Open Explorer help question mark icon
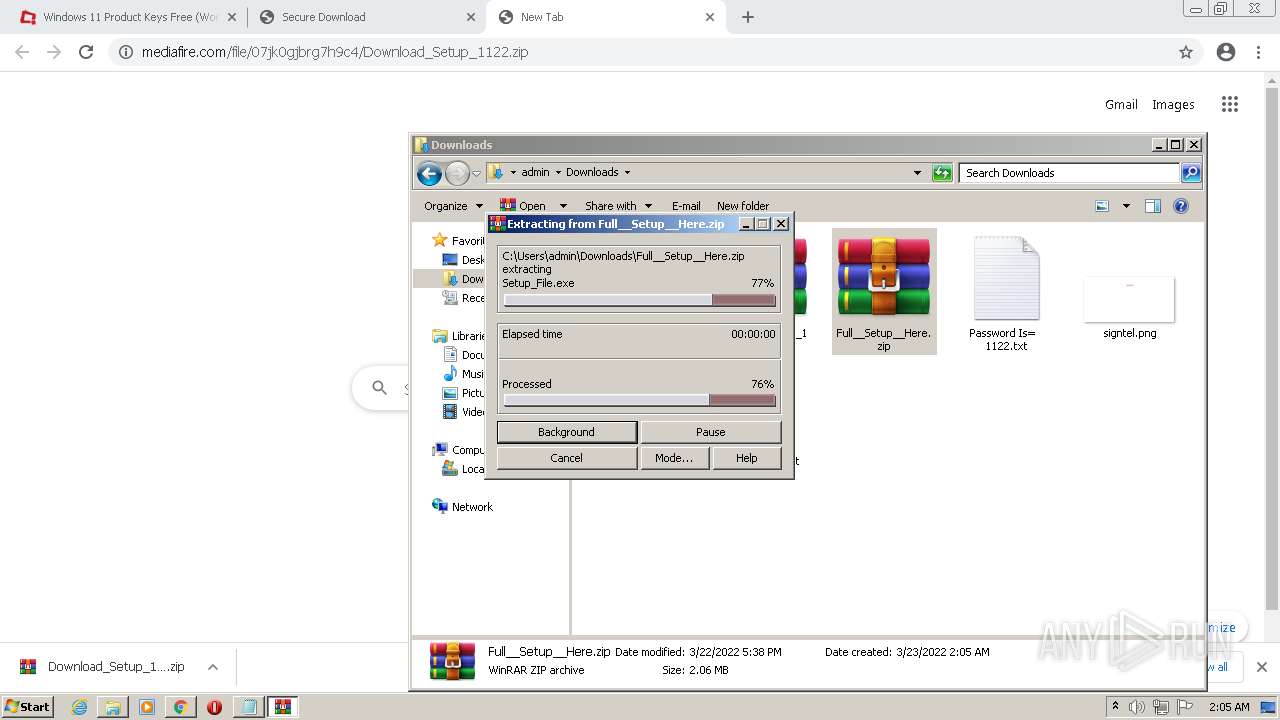Viewport: 1280px width, 720px height. pos(1181,206)
